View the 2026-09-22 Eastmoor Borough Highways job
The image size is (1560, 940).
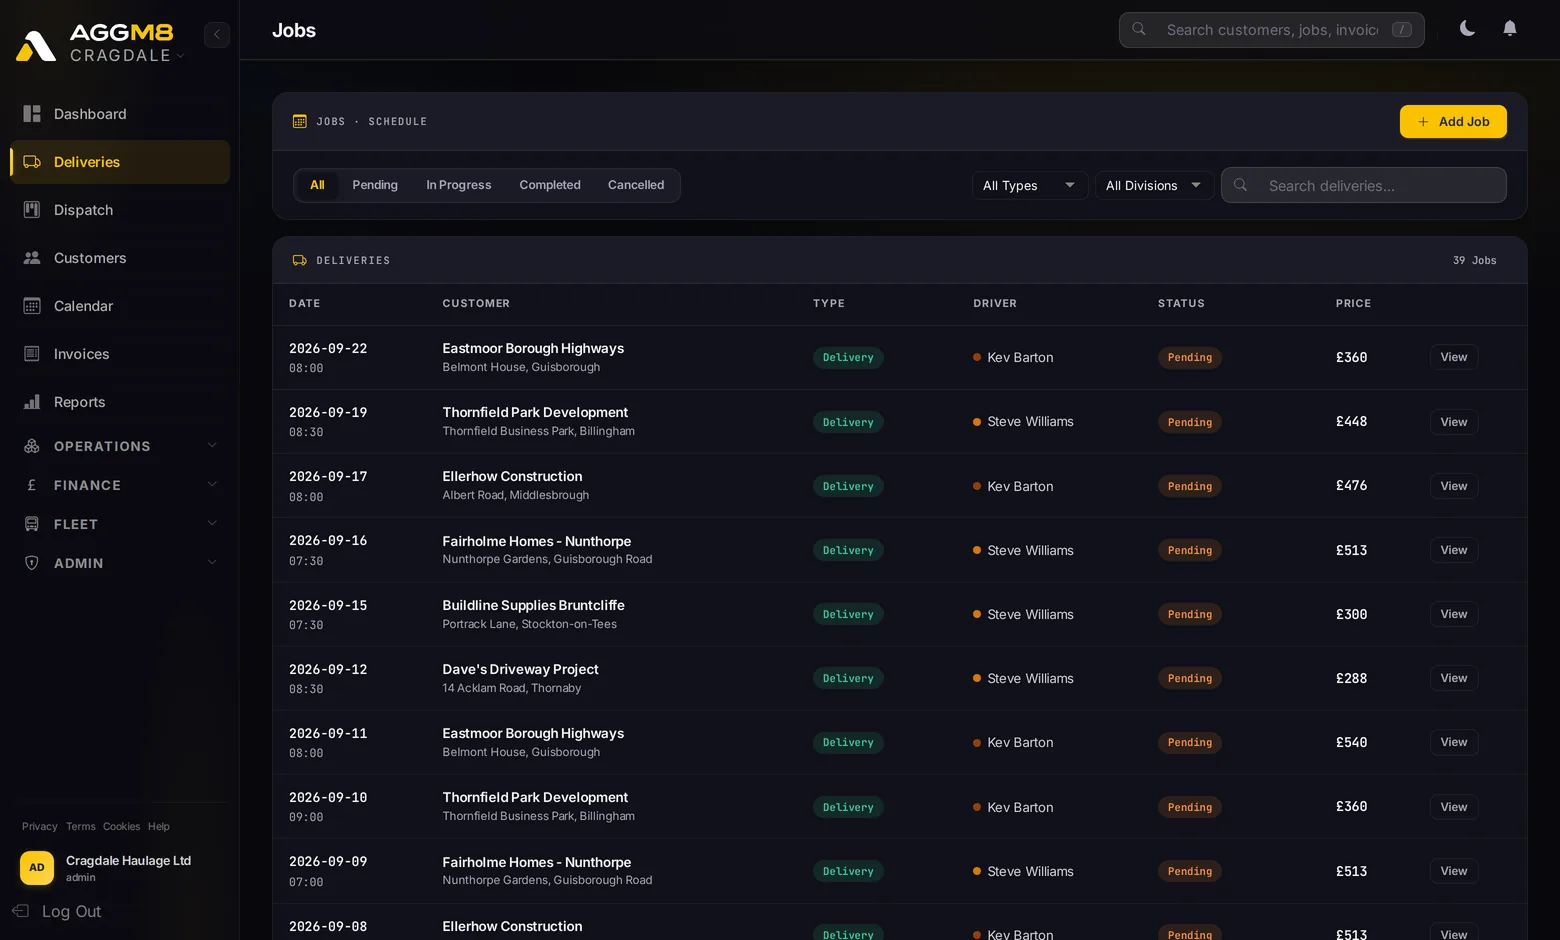click(1454, 357)
